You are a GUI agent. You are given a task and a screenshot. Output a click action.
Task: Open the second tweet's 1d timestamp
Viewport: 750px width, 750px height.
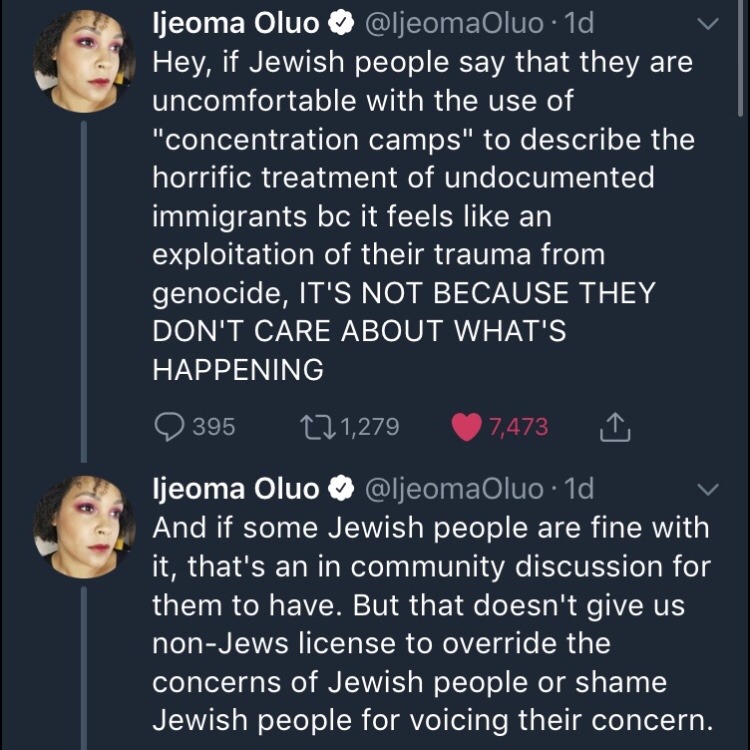(x=579, y=489)
